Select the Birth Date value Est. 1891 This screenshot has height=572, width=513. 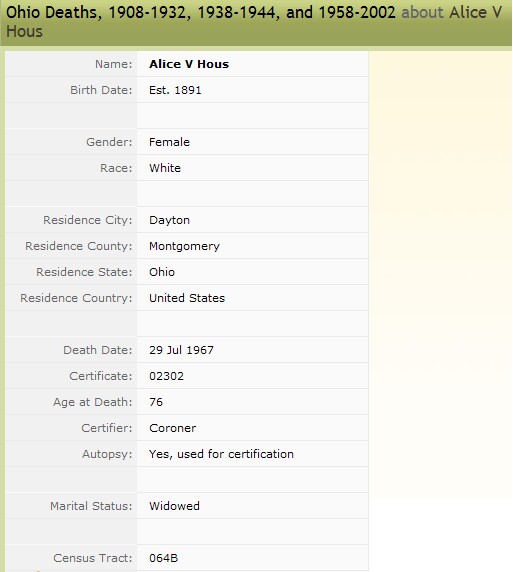click(x=175, y=90)
